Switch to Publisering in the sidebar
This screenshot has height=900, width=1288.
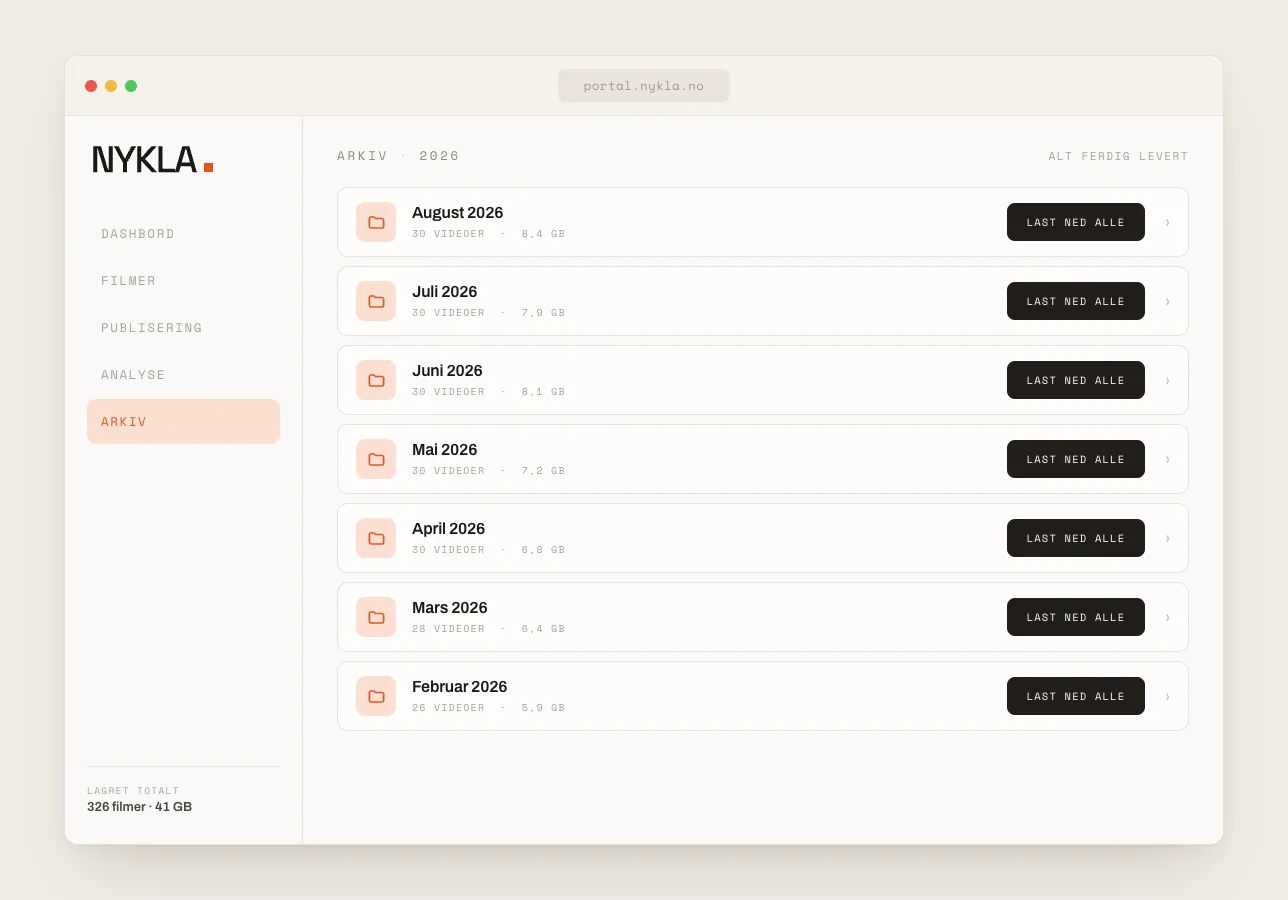point(183,328)
